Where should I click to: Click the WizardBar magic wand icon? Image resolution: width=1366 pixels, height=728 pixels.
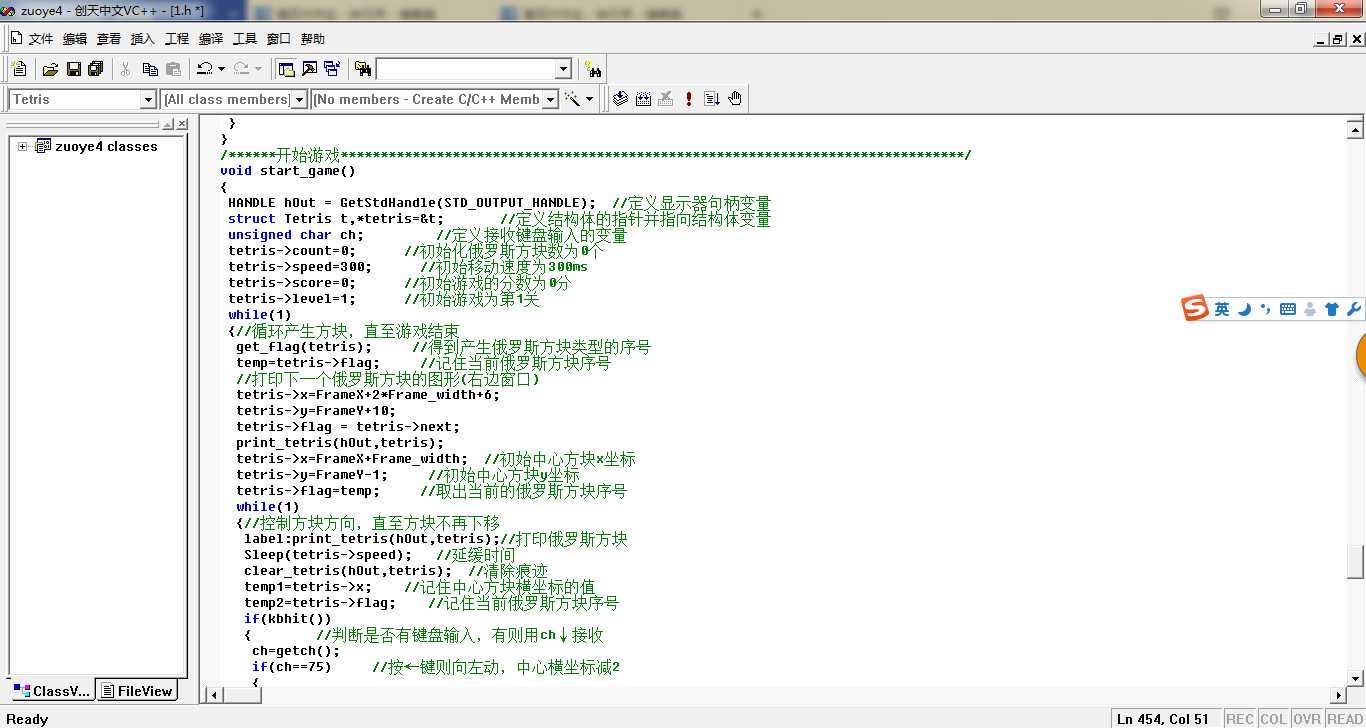pos(573,99)
